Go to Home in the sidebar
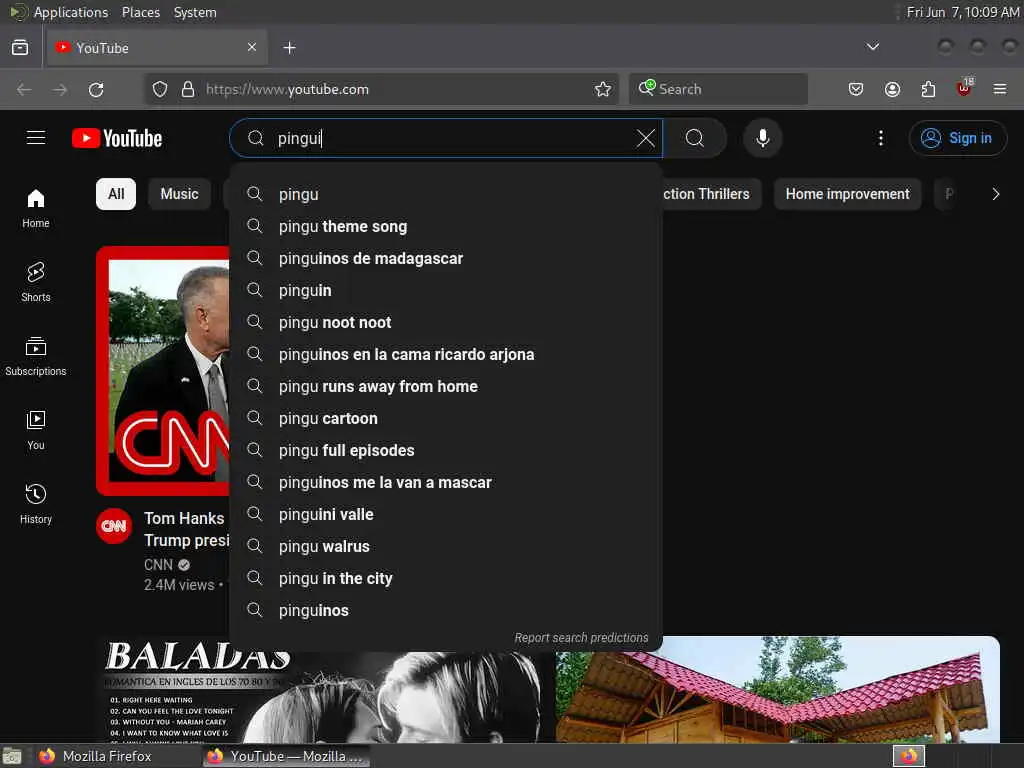The image size is (1024, 768). click(x=36, y=208)
